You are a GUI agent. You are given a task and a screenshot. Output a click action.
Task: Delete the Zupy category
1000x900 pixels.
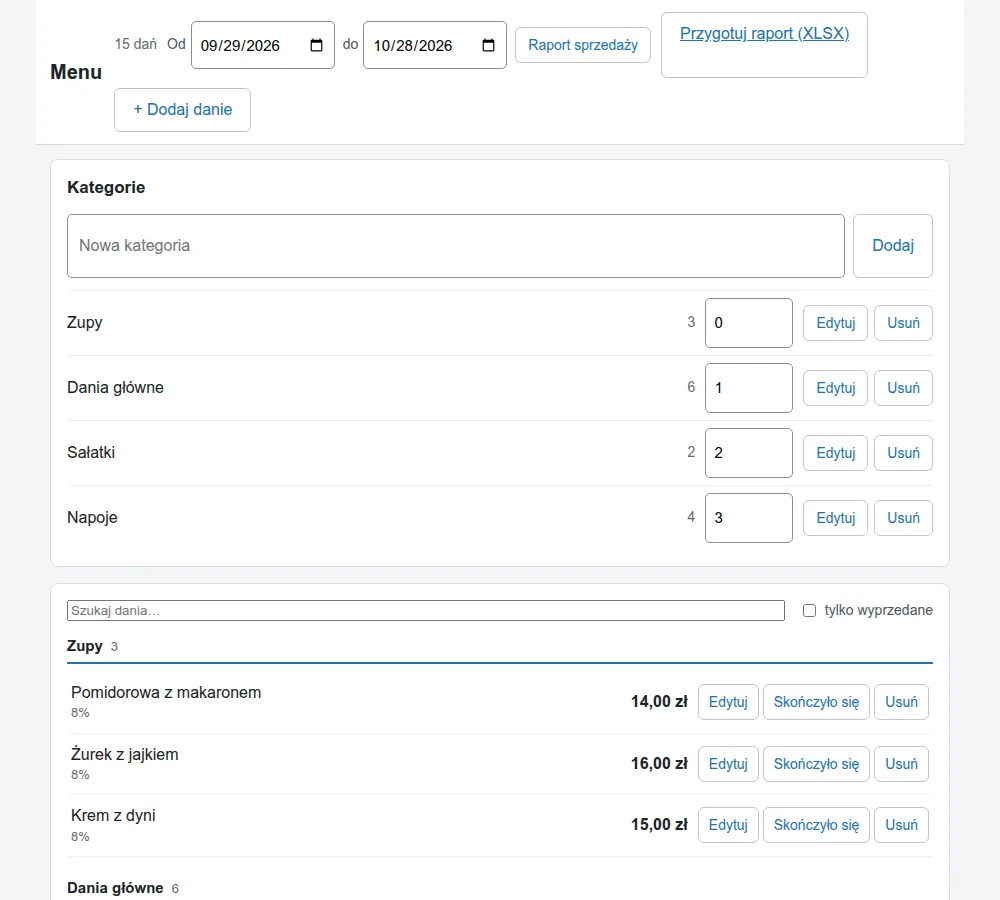[x=903, y=323]
